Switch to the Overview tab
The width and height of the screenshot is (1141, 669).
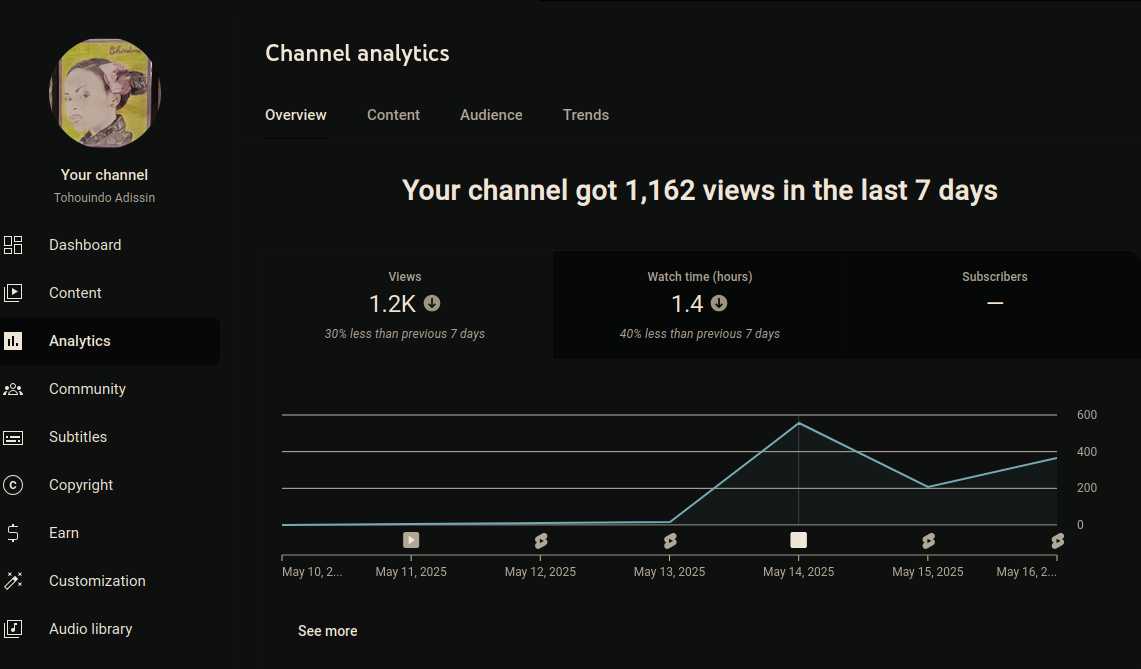click(x=295, y=115)
